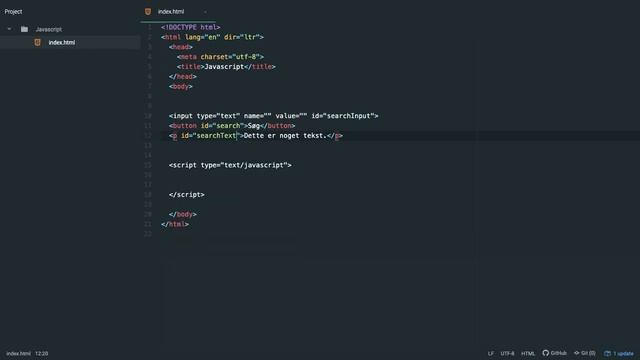Click the Javascript folder icon

(24, 29)
